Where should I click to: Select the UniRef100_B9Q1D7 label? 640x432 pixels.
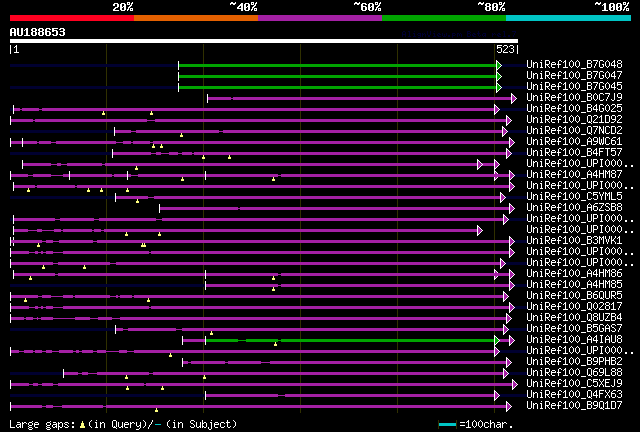[574, 406]
